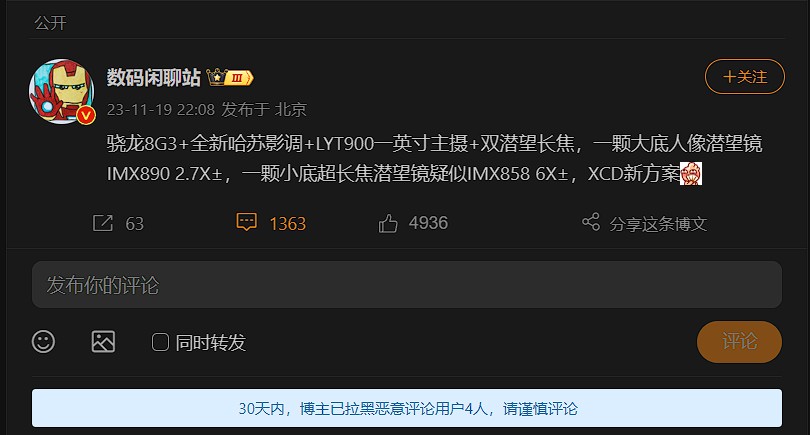Screen dimensions: 810x435
Task: Click the repost icon beside 63
Action: coord(102,223)
